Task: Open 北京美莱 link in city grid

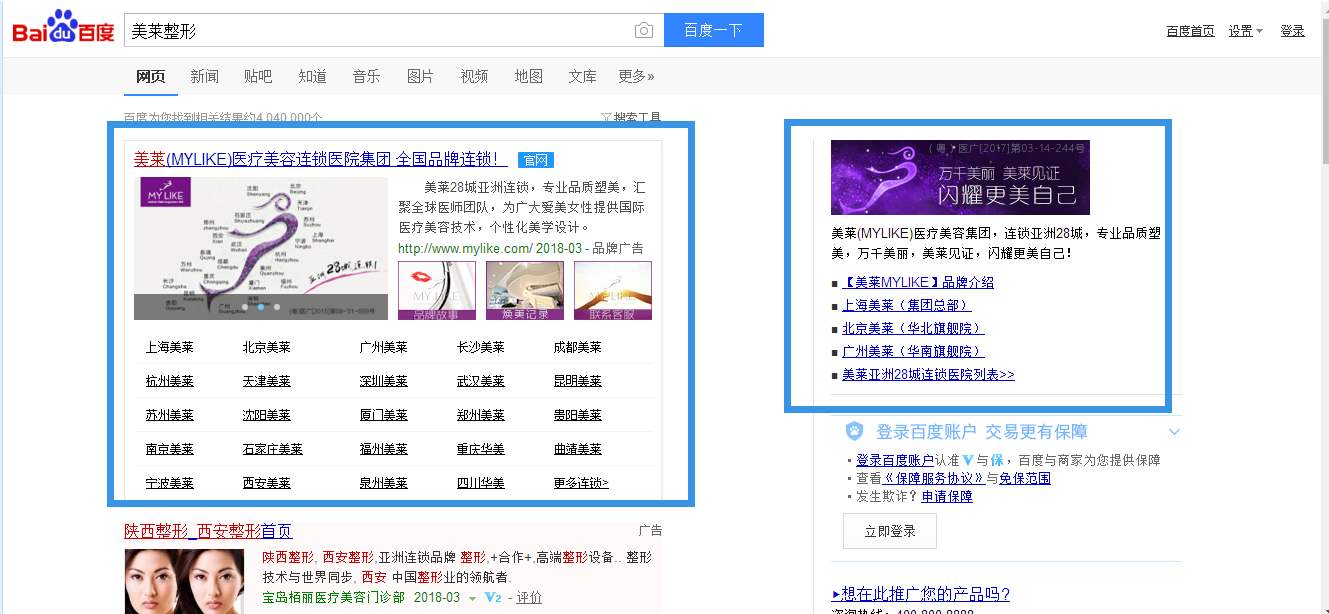Action: tap(267, 347)
